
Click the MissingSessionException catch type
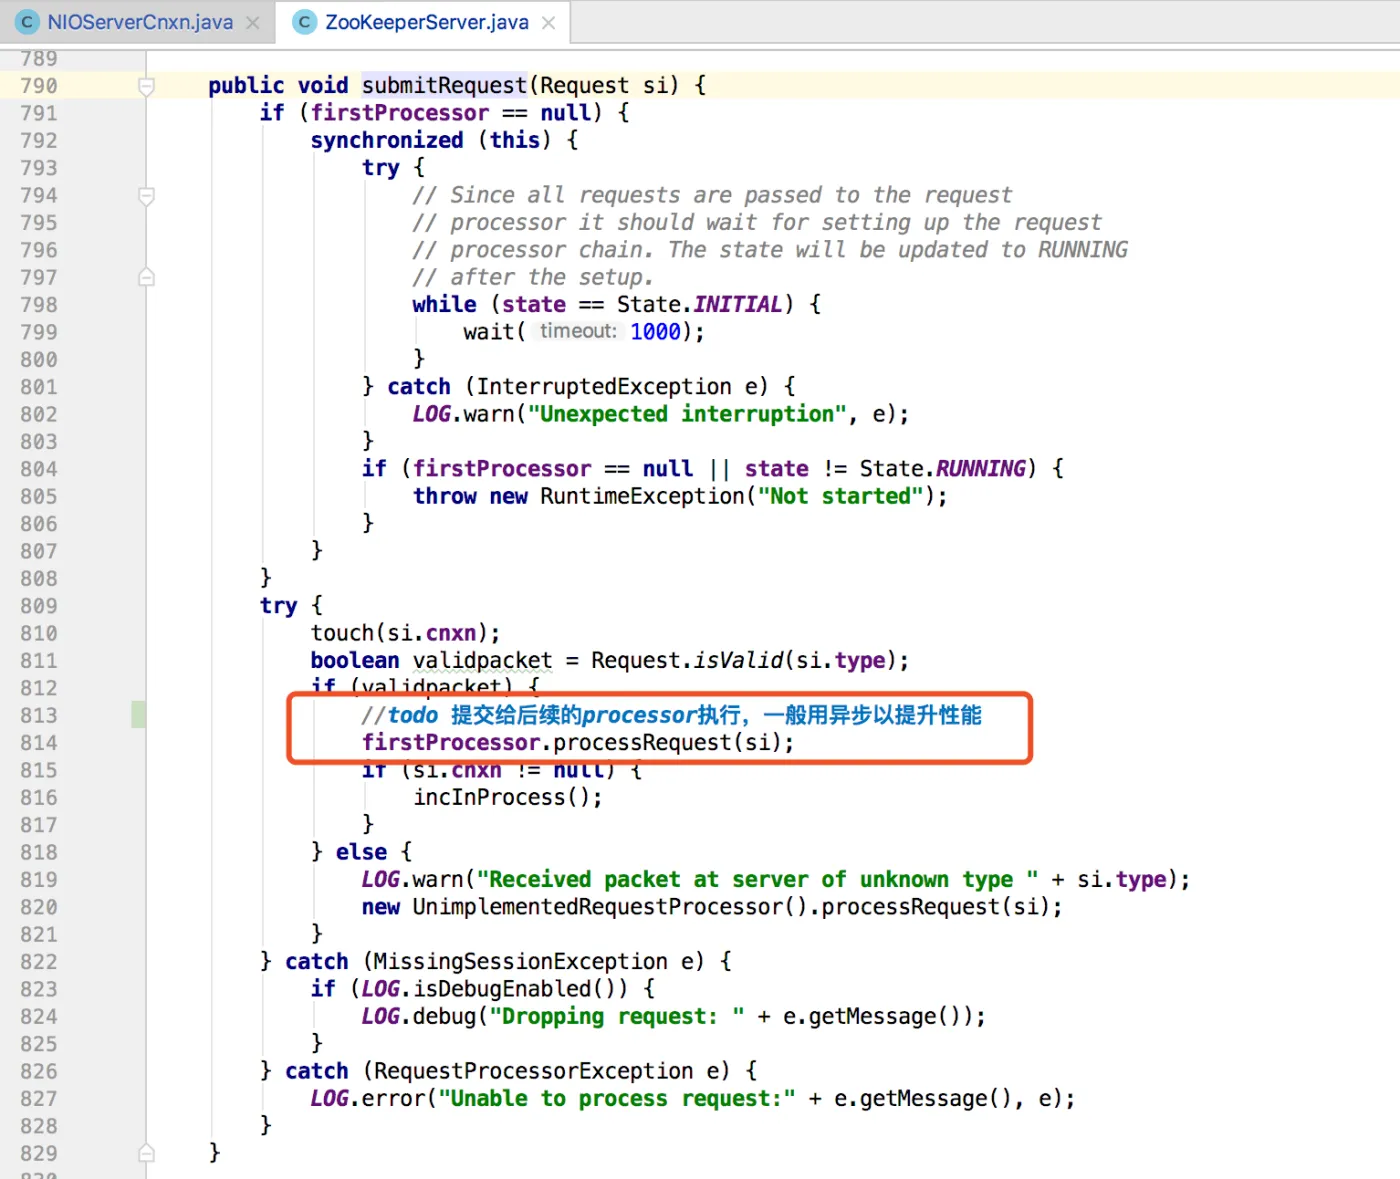(520, 962)
